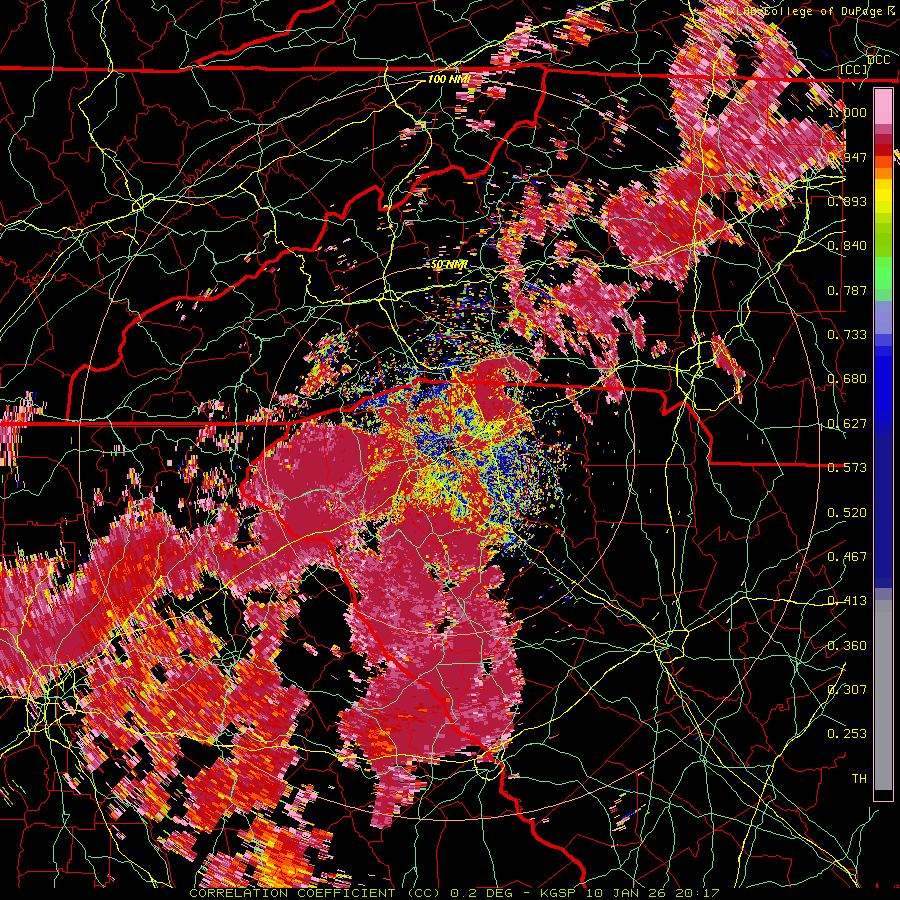The image size is (900, 900).
Task: Pick the orange legend segment
Action: pos(883,173)
